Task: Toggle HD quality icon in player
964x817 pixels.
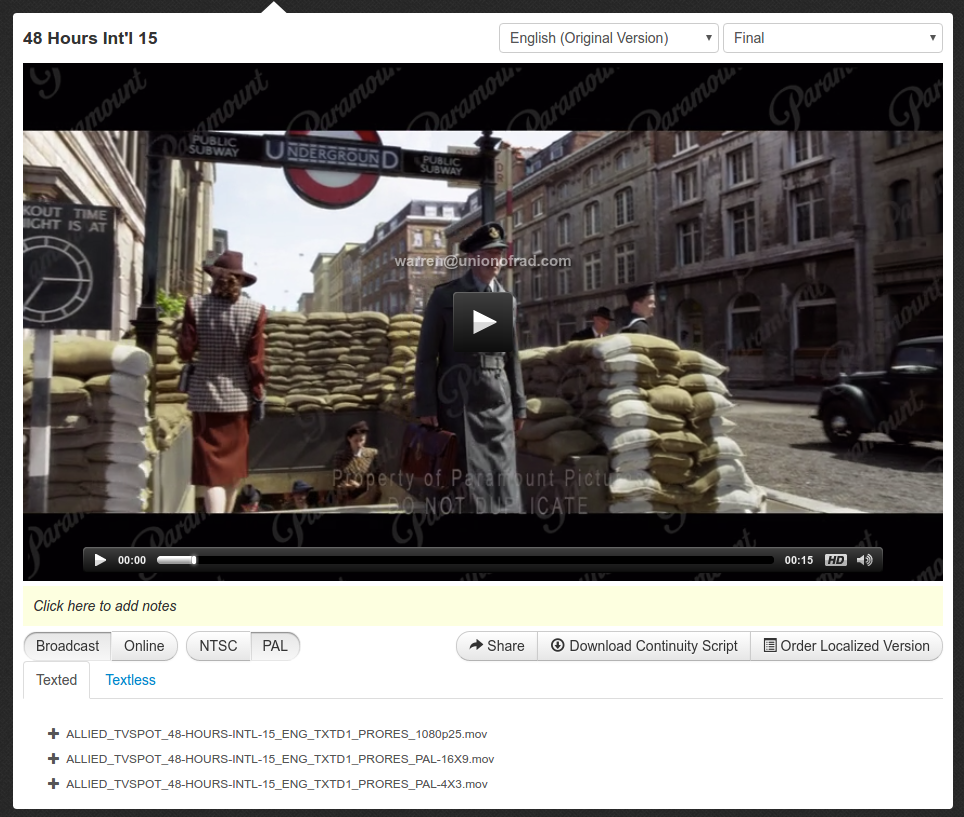Action: pyautogui.click(x=836, y=560)
